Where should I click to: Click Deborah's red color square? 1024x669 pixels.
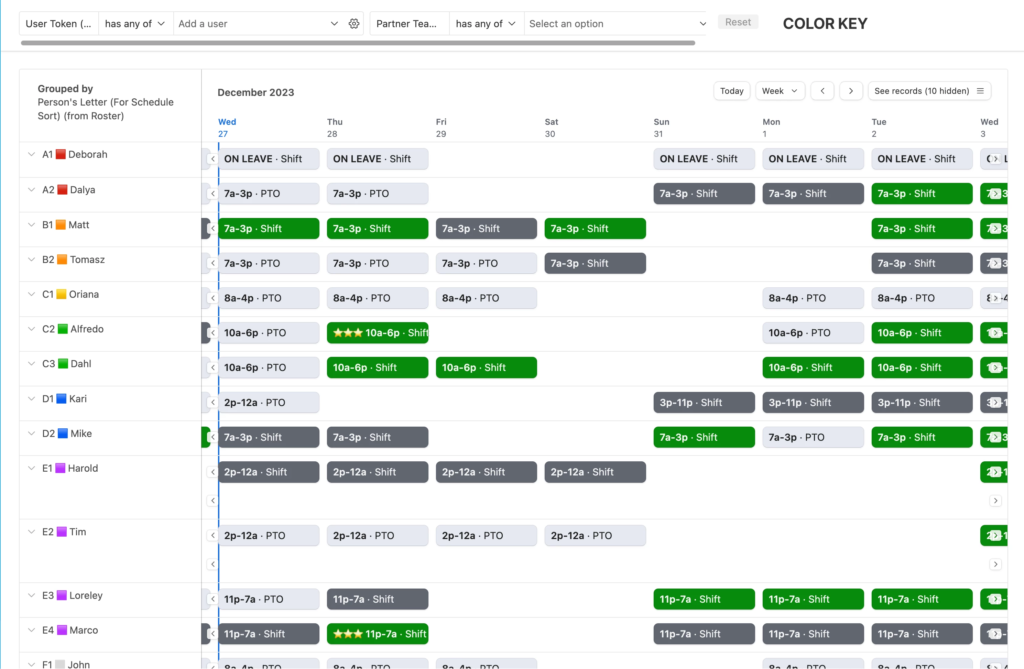click(x=61, y=154)
